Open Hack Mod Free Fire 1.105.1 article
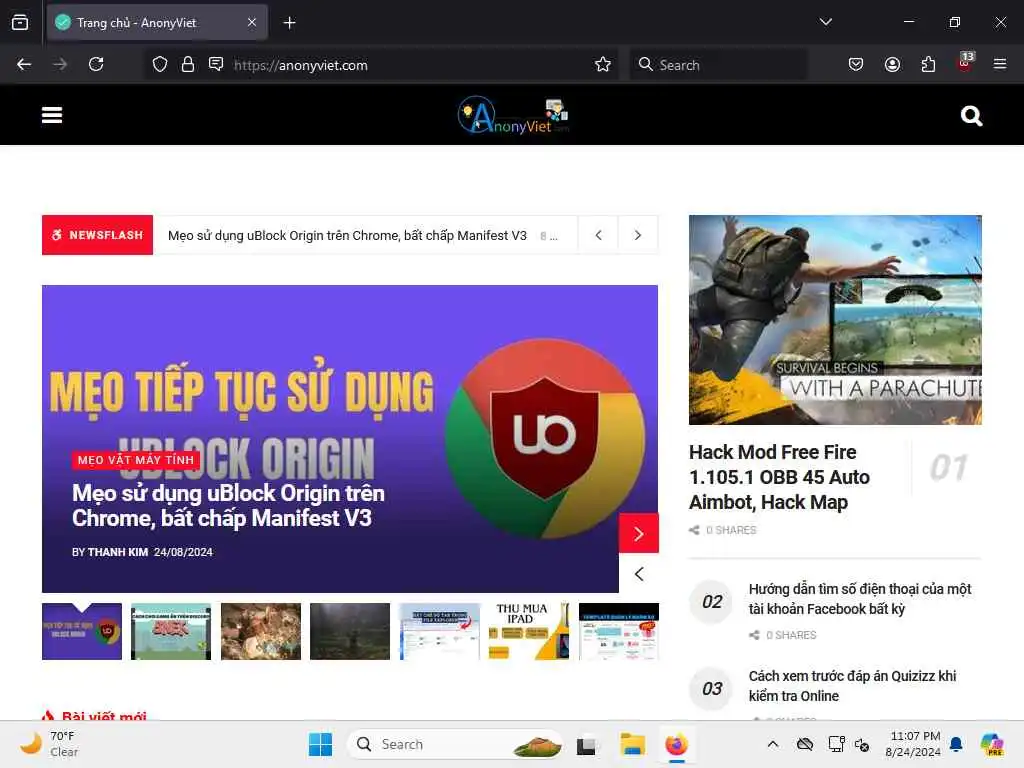Screen dimensions: 1024x768 [779, 477]
